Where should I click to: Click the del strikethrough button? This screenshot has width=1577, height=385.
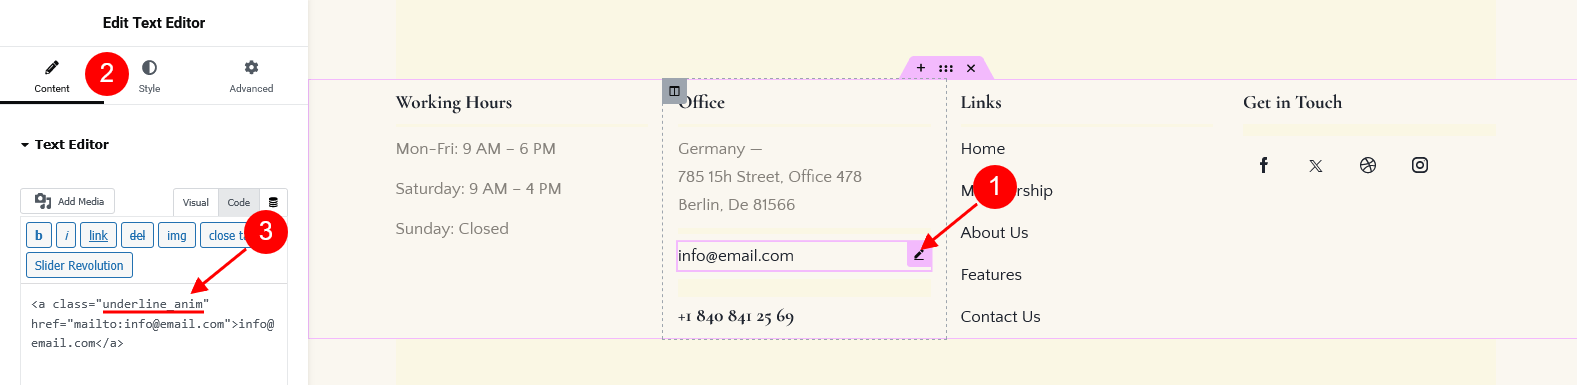pos(138,235)
